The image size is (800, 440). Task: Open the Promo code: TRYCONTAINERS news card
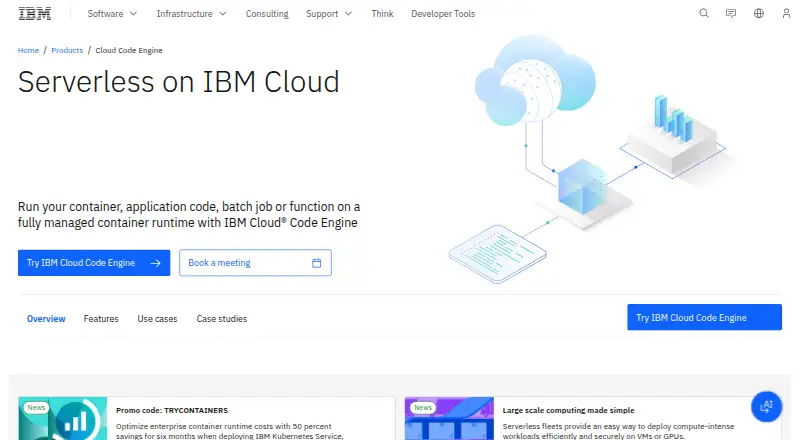[207, 419]
